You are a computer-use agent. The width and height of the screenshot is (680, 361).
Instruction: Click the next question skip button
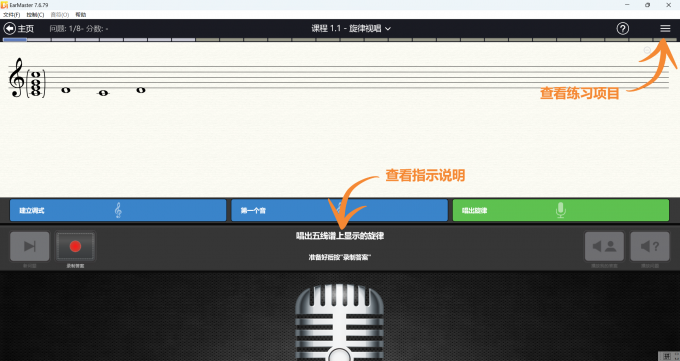coord(29,246)
